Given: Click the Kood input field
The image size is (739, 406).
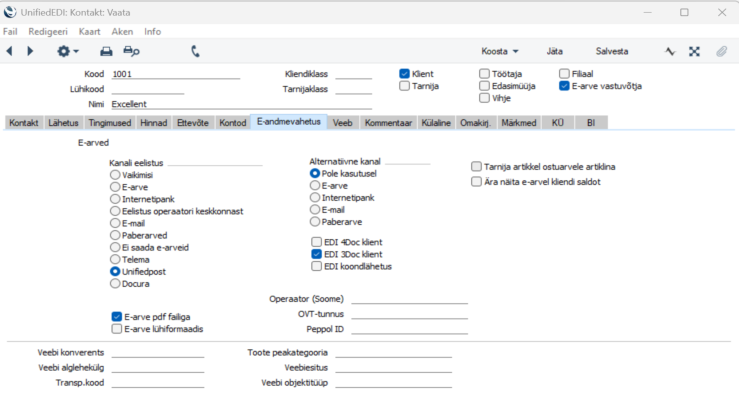Looking at the screenshot, I should coord(175,74).
